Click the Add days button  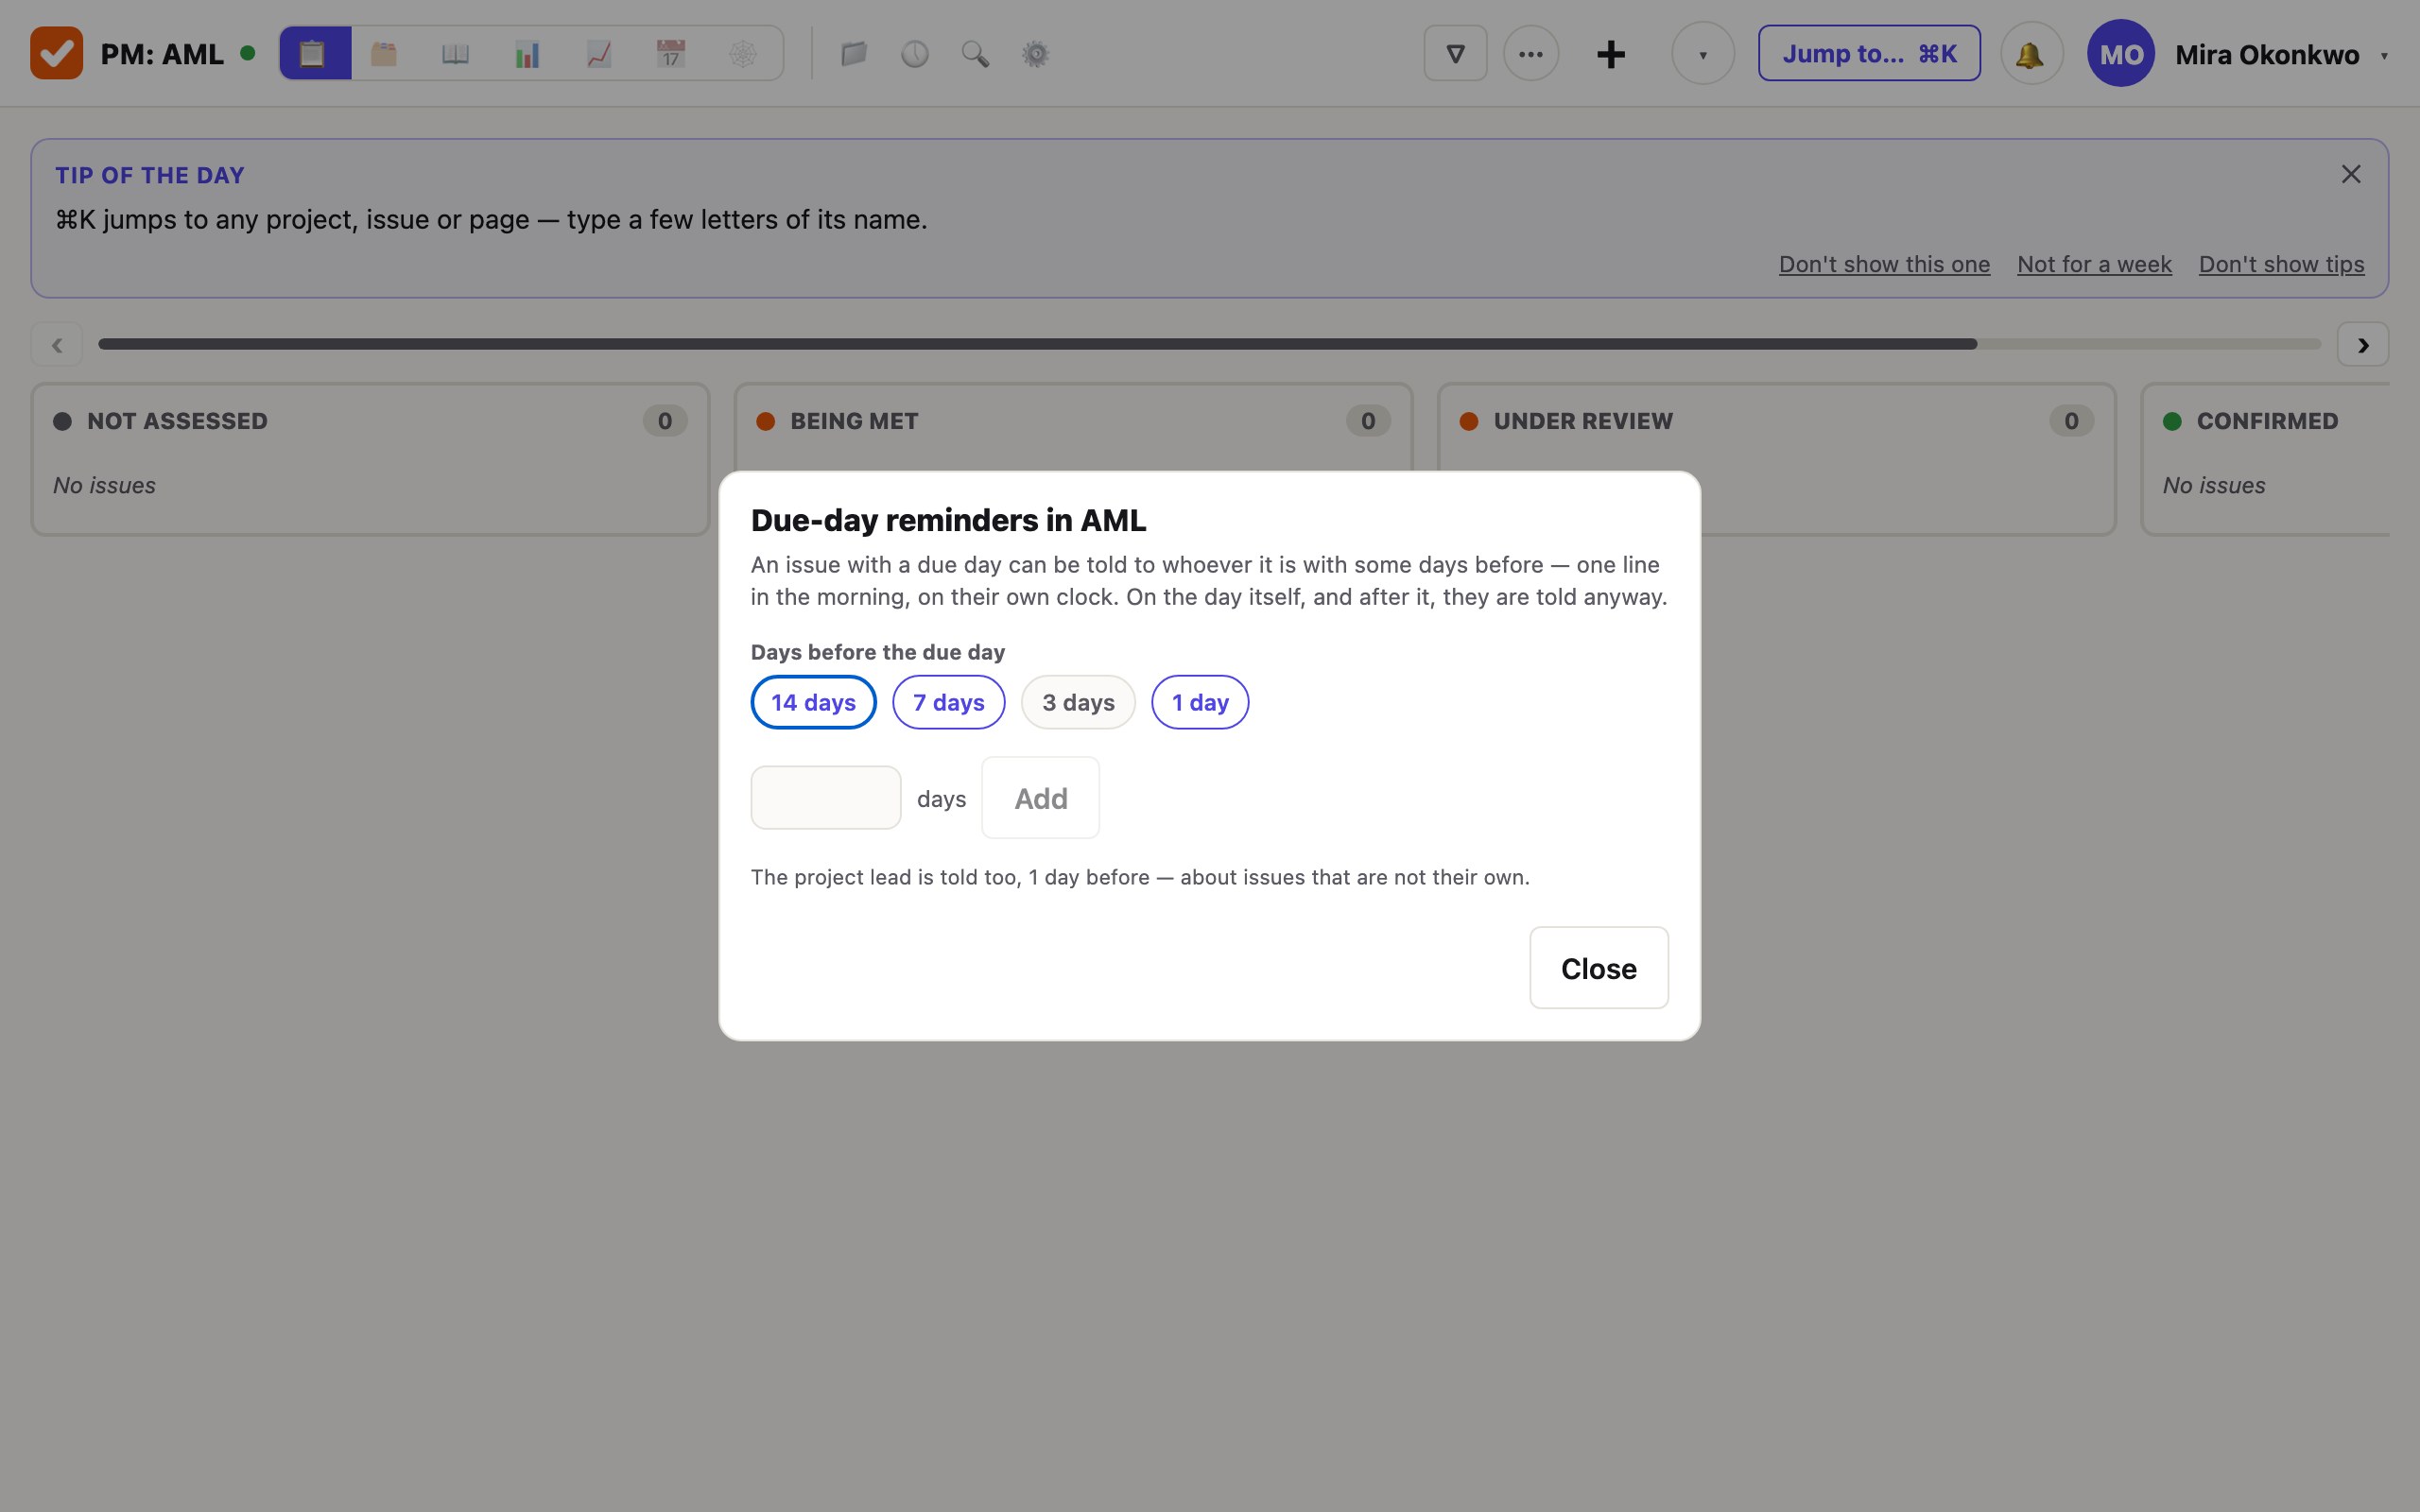click(1040, 798)
